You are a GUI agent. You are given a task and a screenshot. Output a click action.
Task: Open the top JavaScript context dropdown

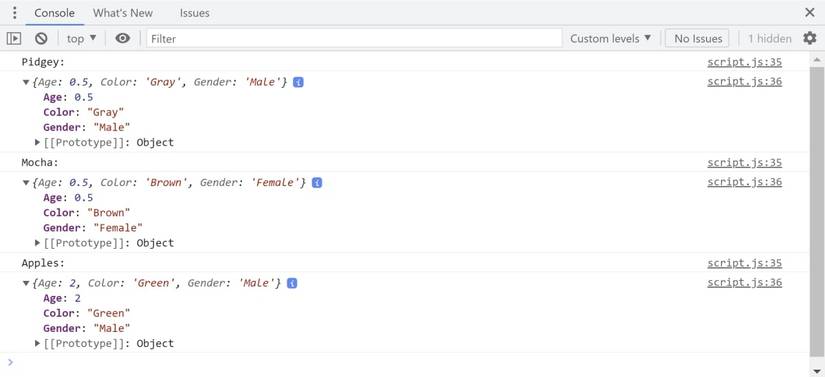[x=82, y=38]
